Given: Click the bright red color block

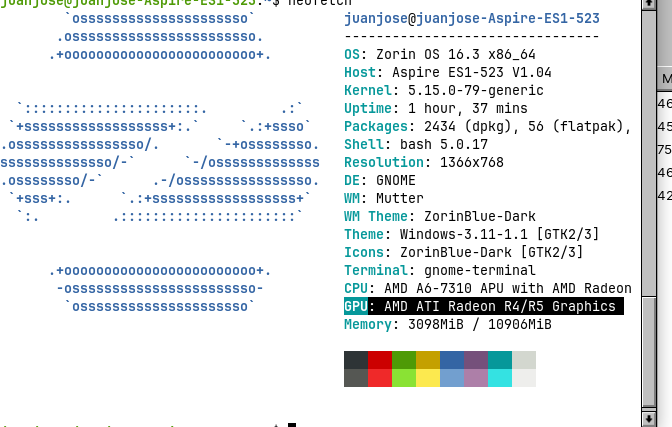Looking at the screenshot, I should pyautogui.click(x=380, y=378).
